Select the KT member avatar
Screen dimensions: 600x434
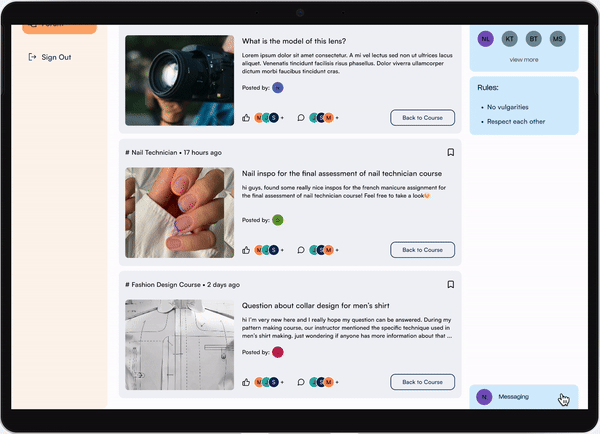pyautogui.click(x=510, y=39)
